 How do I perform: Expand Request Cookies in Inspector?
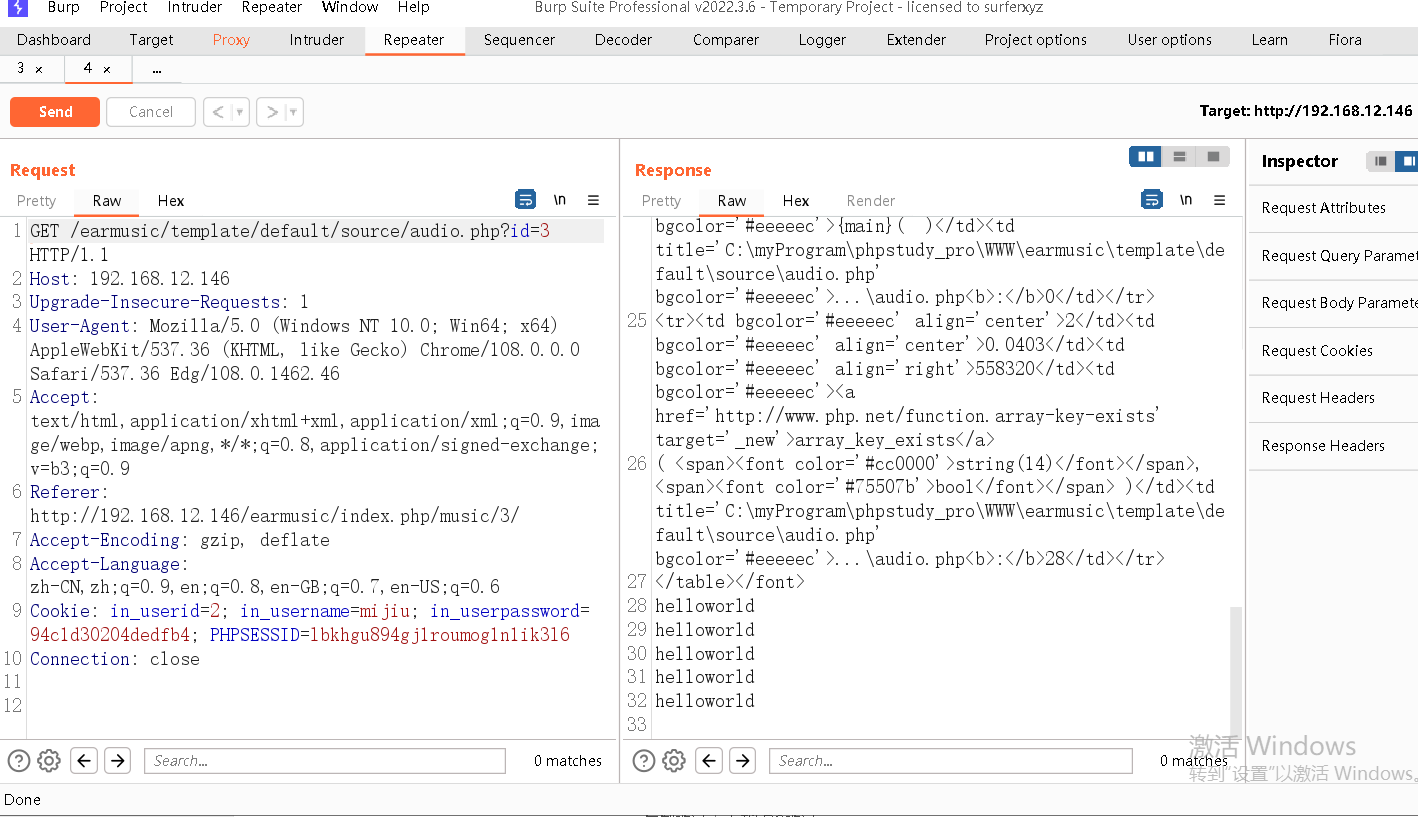[1333, 351]
